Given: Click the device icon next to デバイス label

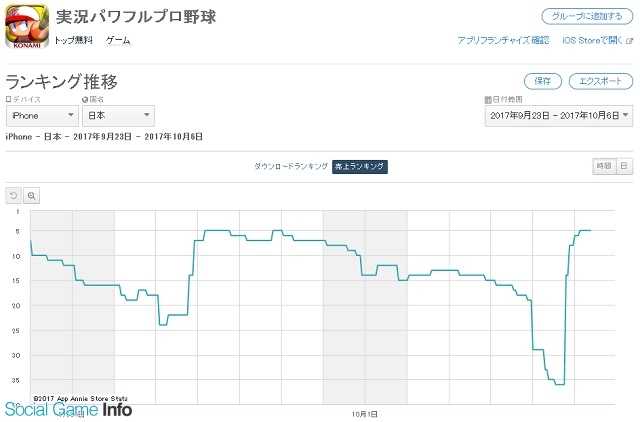Looking at the screenshot, I should [9, 99].
